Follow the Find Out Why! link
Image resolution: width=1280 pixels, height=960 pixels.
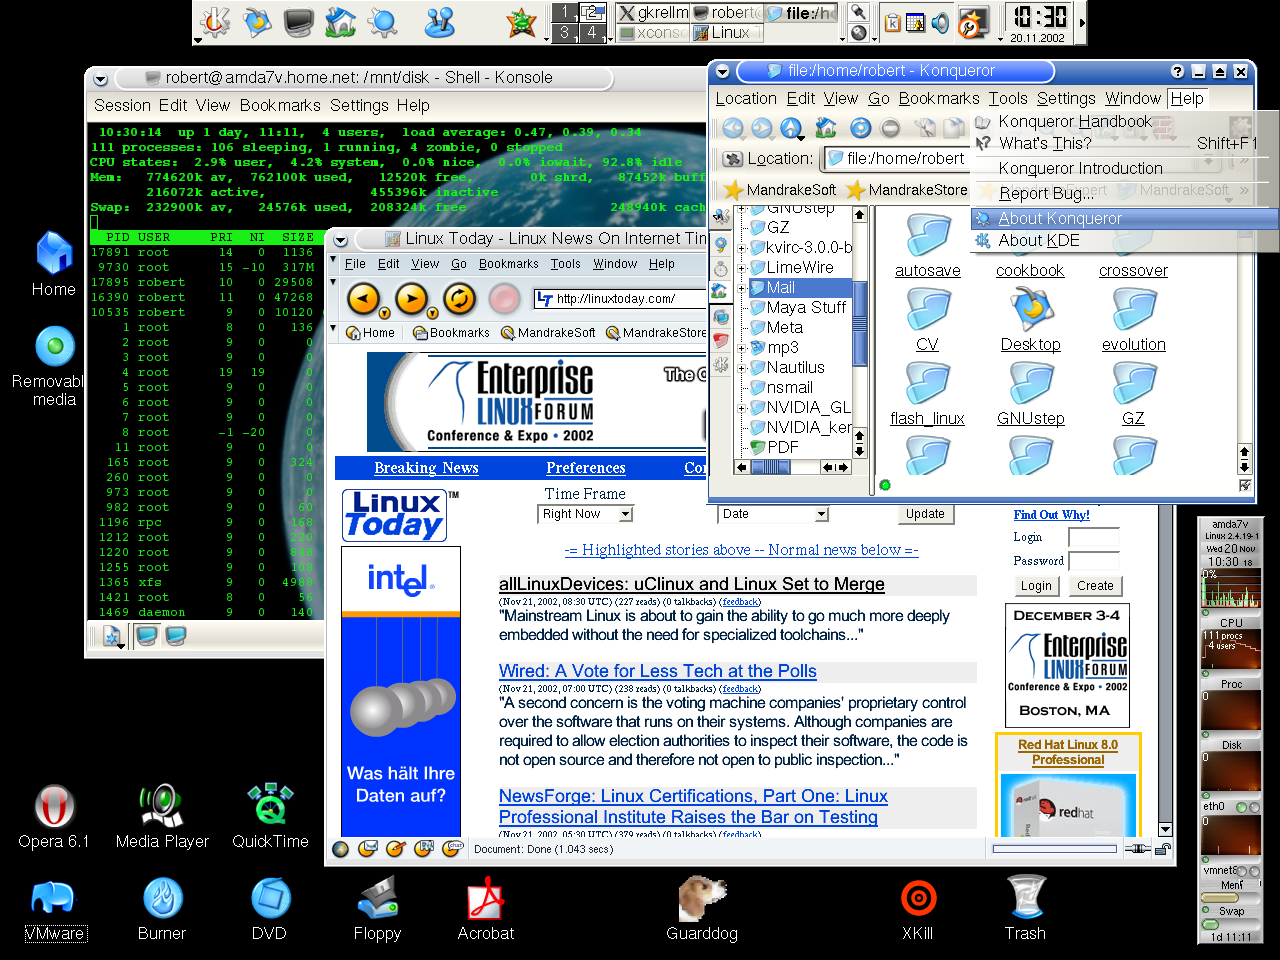coord(1051,515)
